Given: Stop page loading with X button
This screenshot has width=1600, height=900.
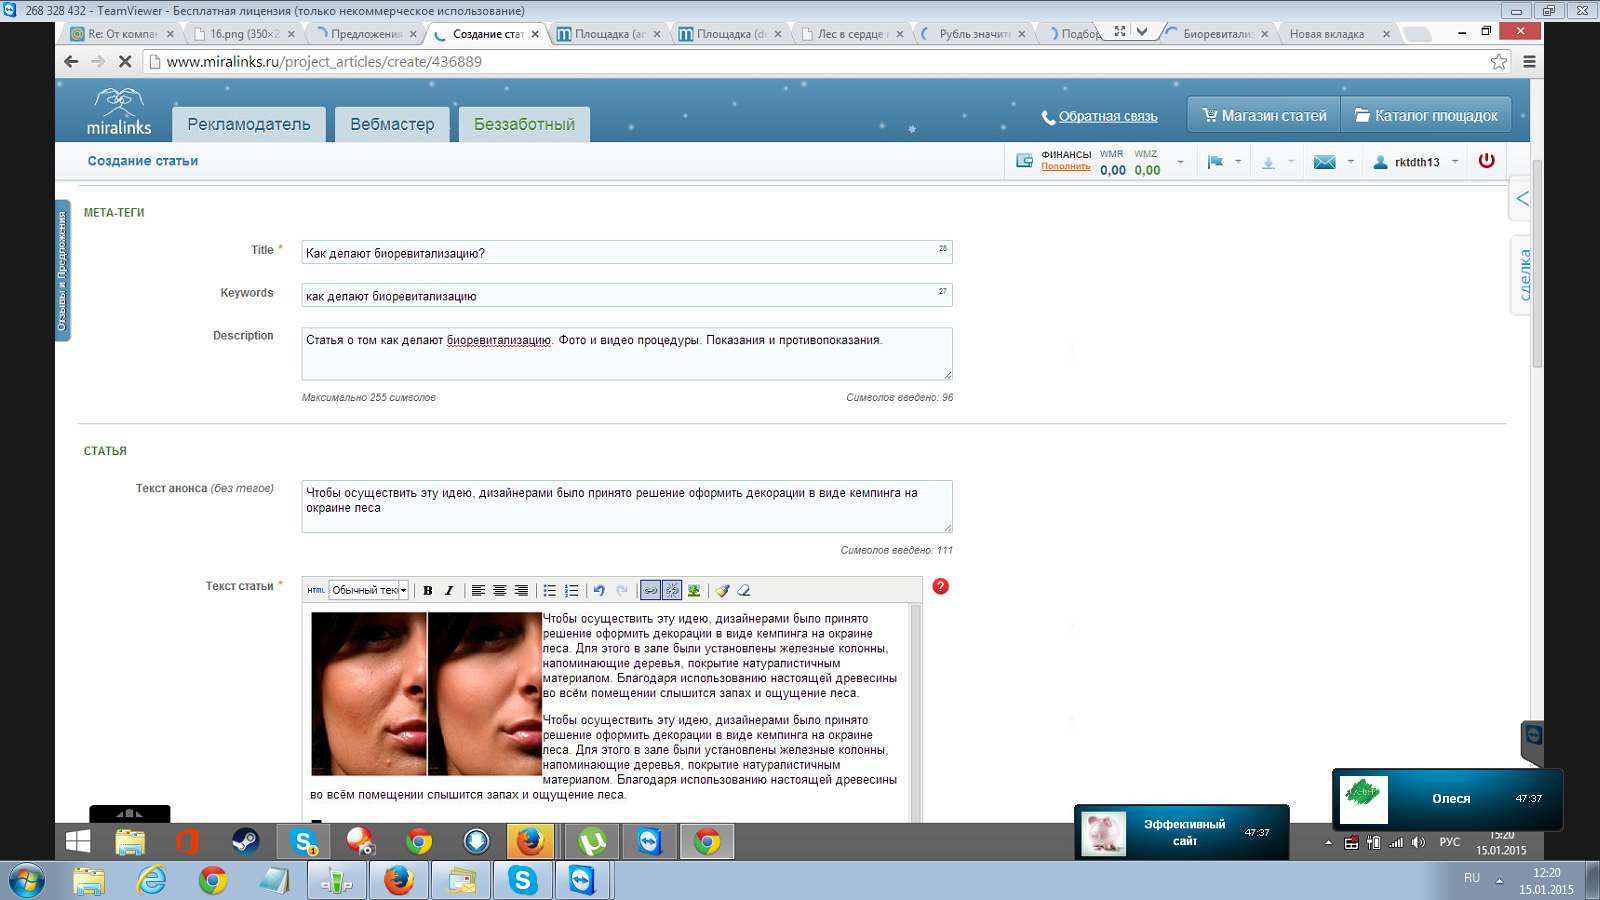Looking at the screenshot, I should coord(125,61).
